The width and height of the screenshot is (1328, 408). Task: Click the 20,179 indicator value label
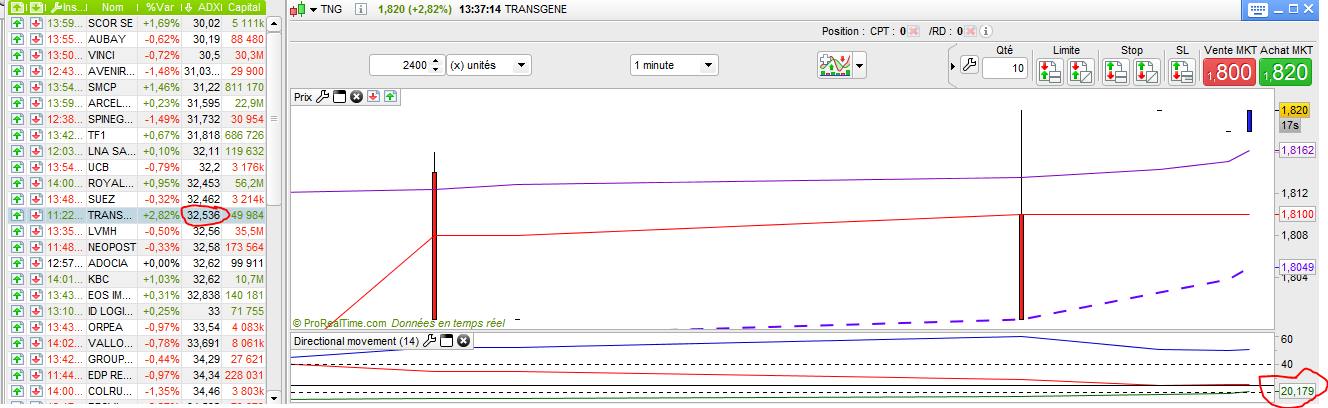(1296, 390)
